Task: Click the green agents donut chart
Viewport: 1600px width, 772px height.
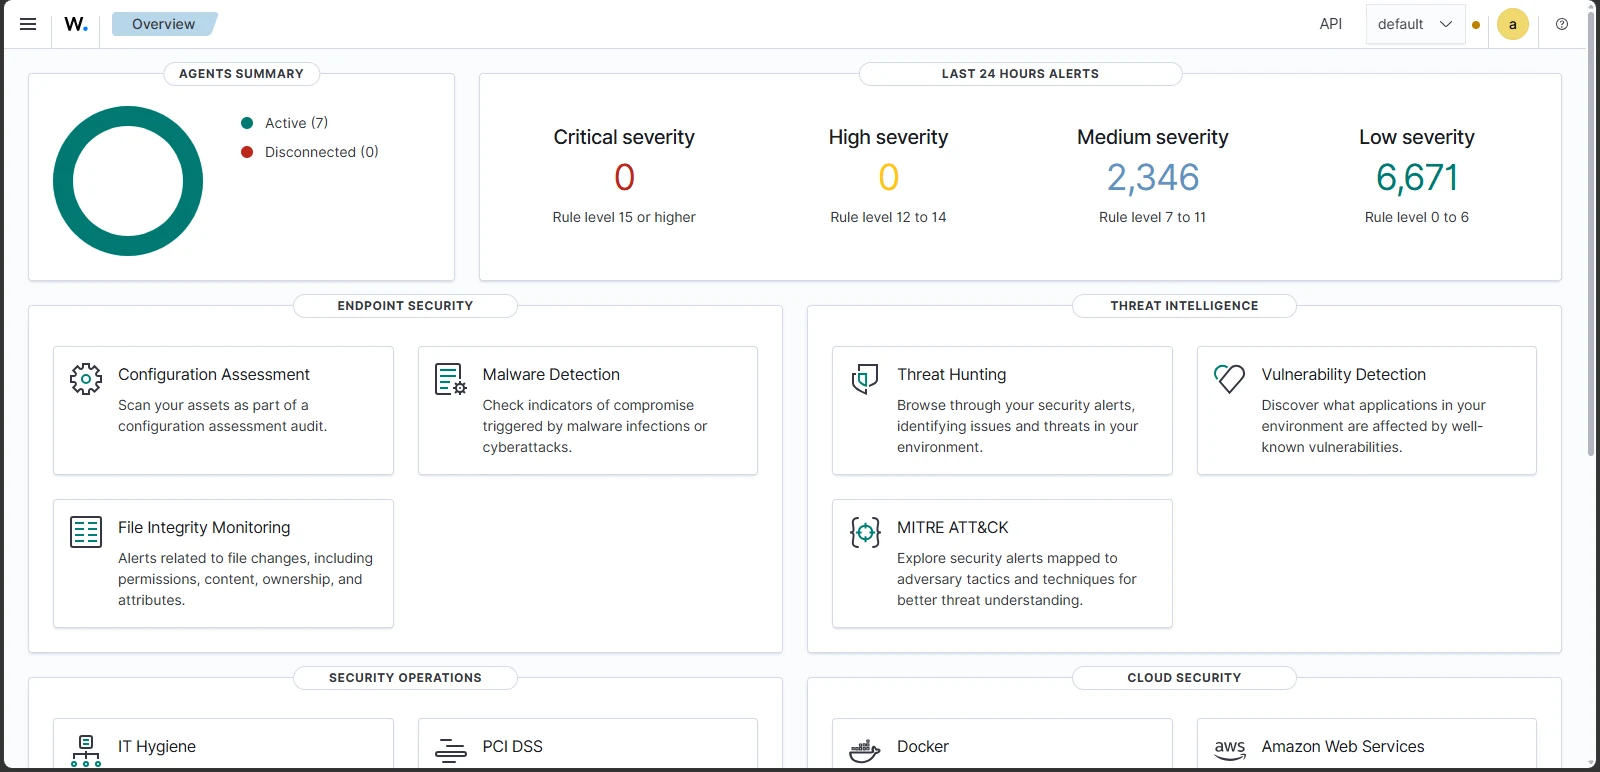Action: click(128, 181)
